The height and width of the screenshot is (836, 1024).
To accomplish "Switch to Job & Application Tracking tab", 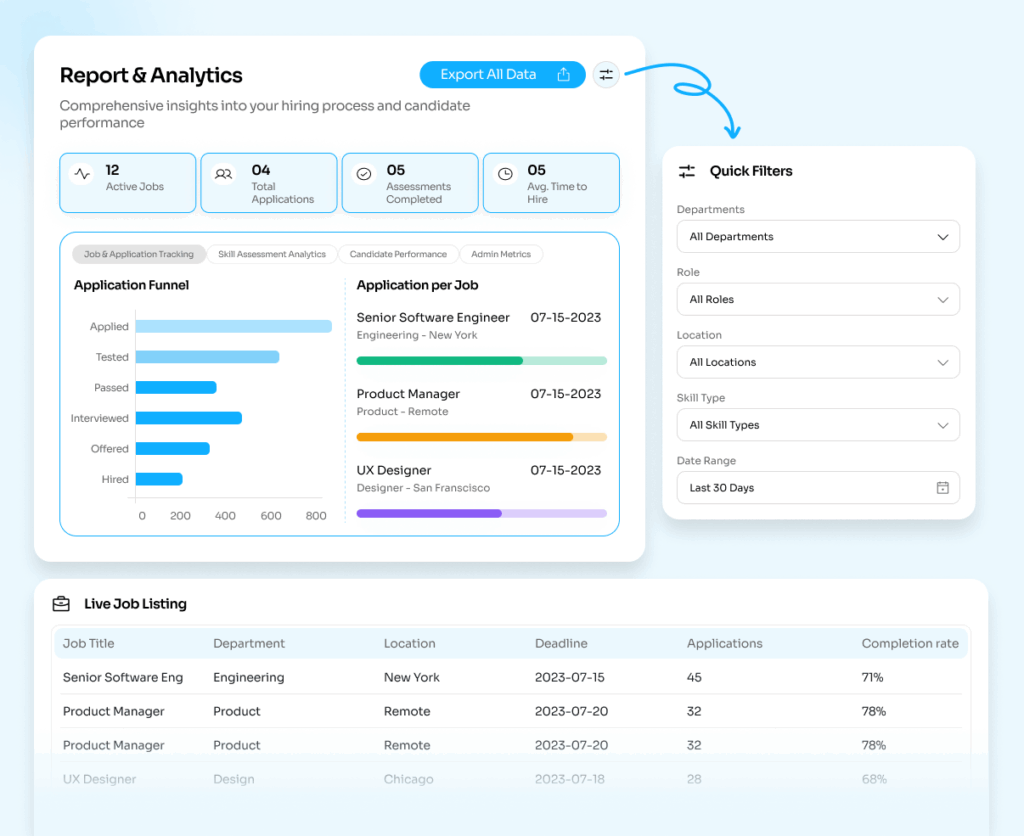I will click(139, 254).
